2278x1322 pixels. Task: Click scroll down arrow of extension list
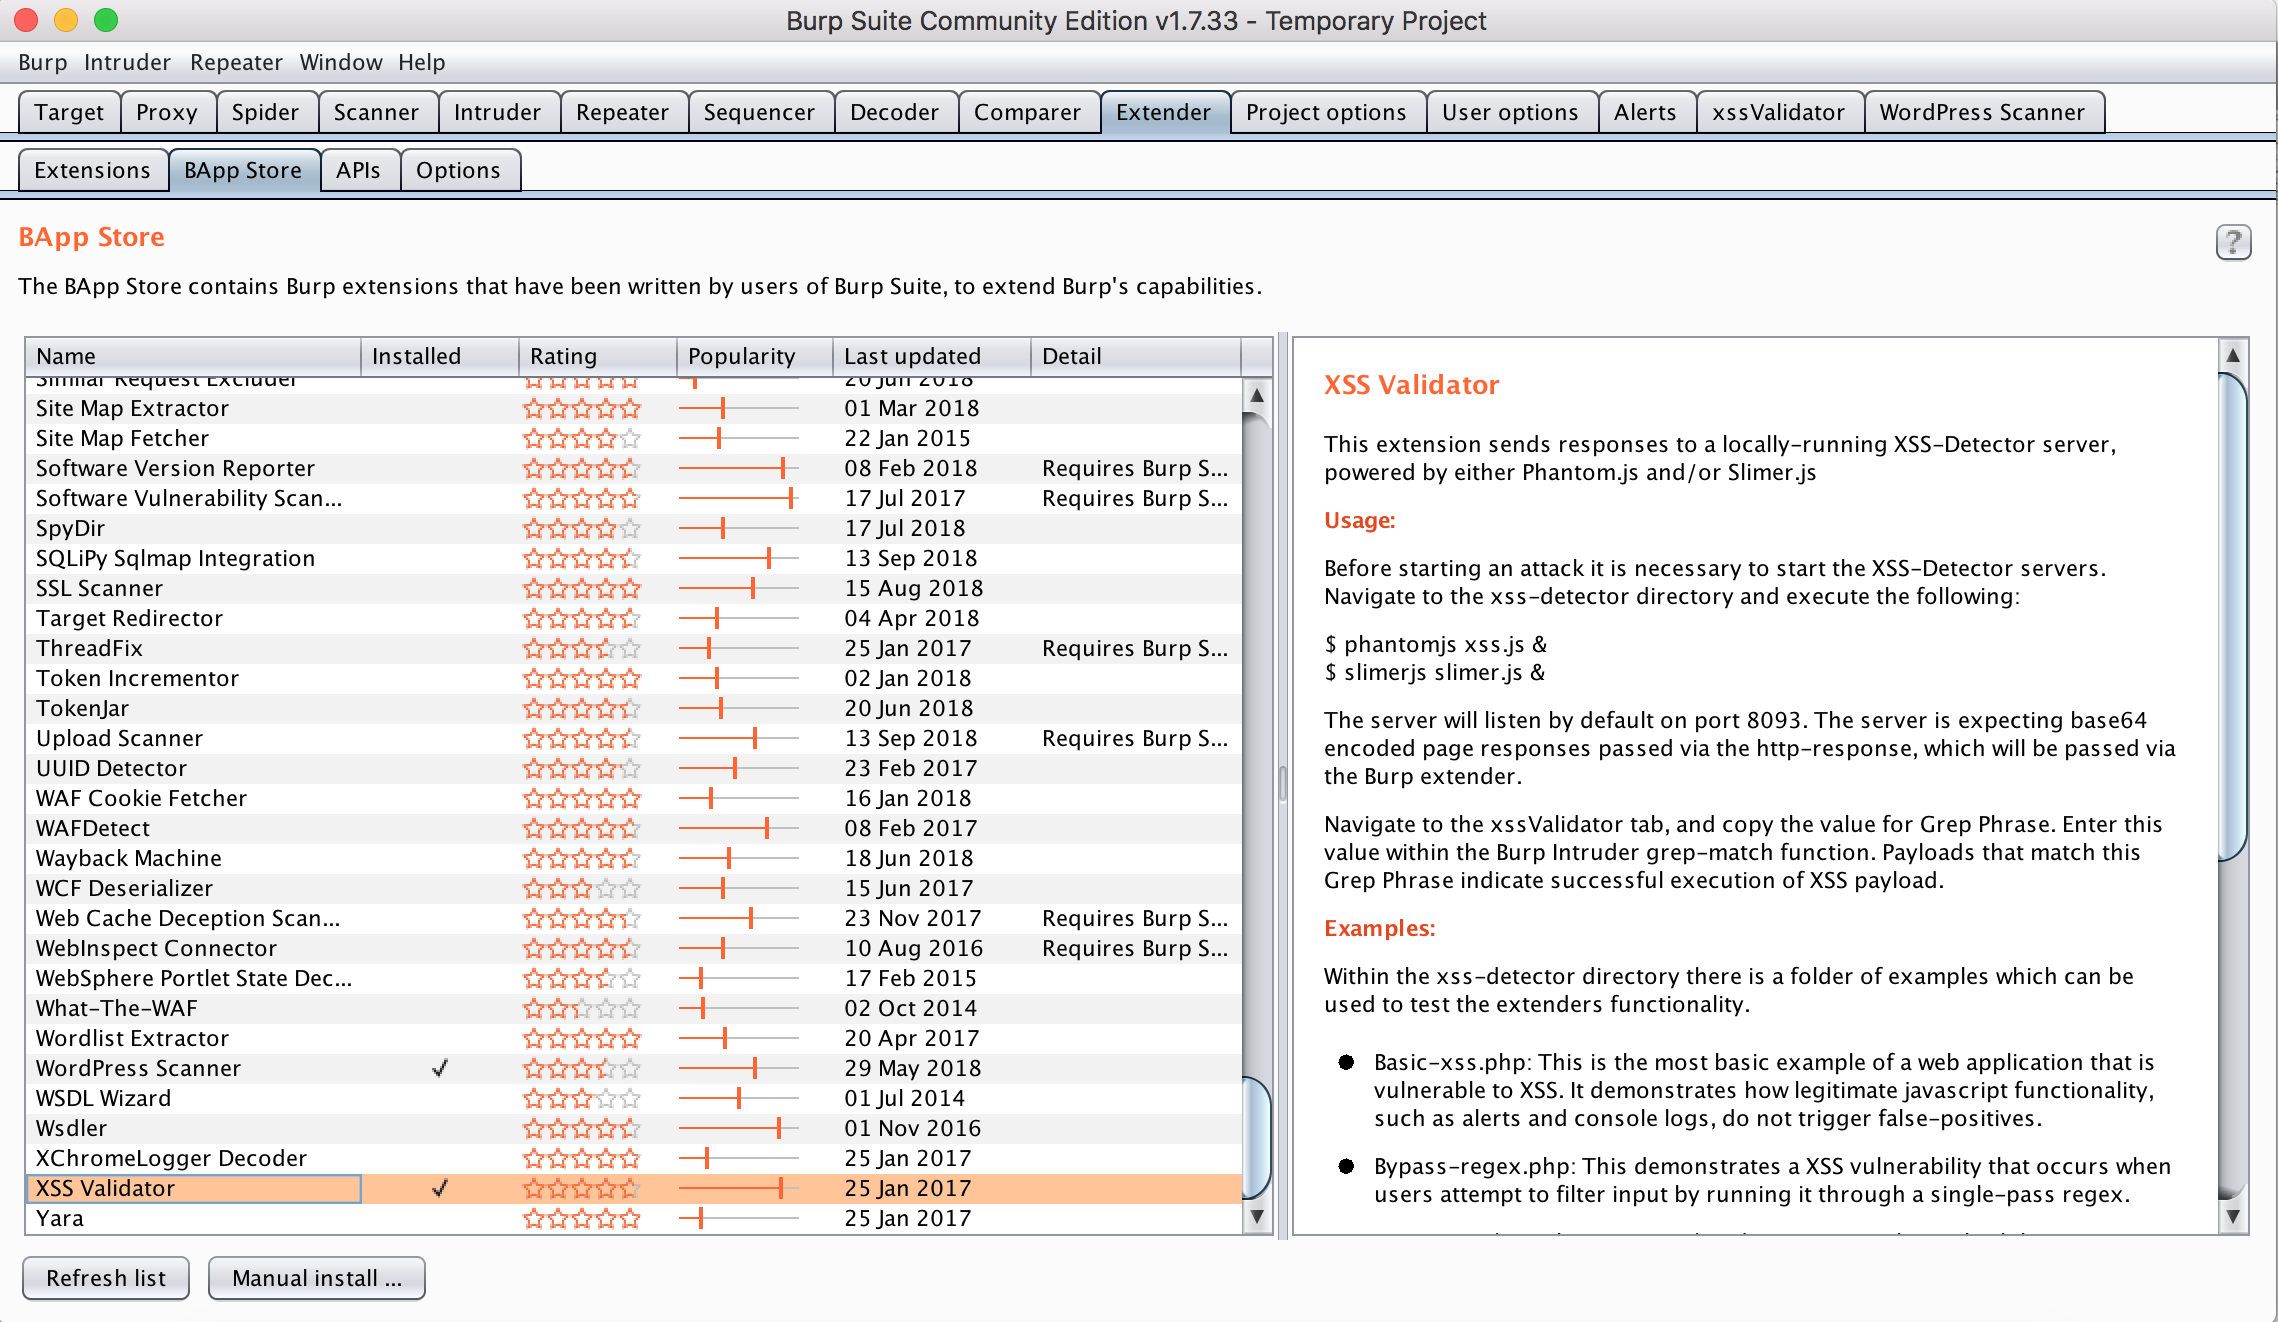[x=1257, y=1217]
